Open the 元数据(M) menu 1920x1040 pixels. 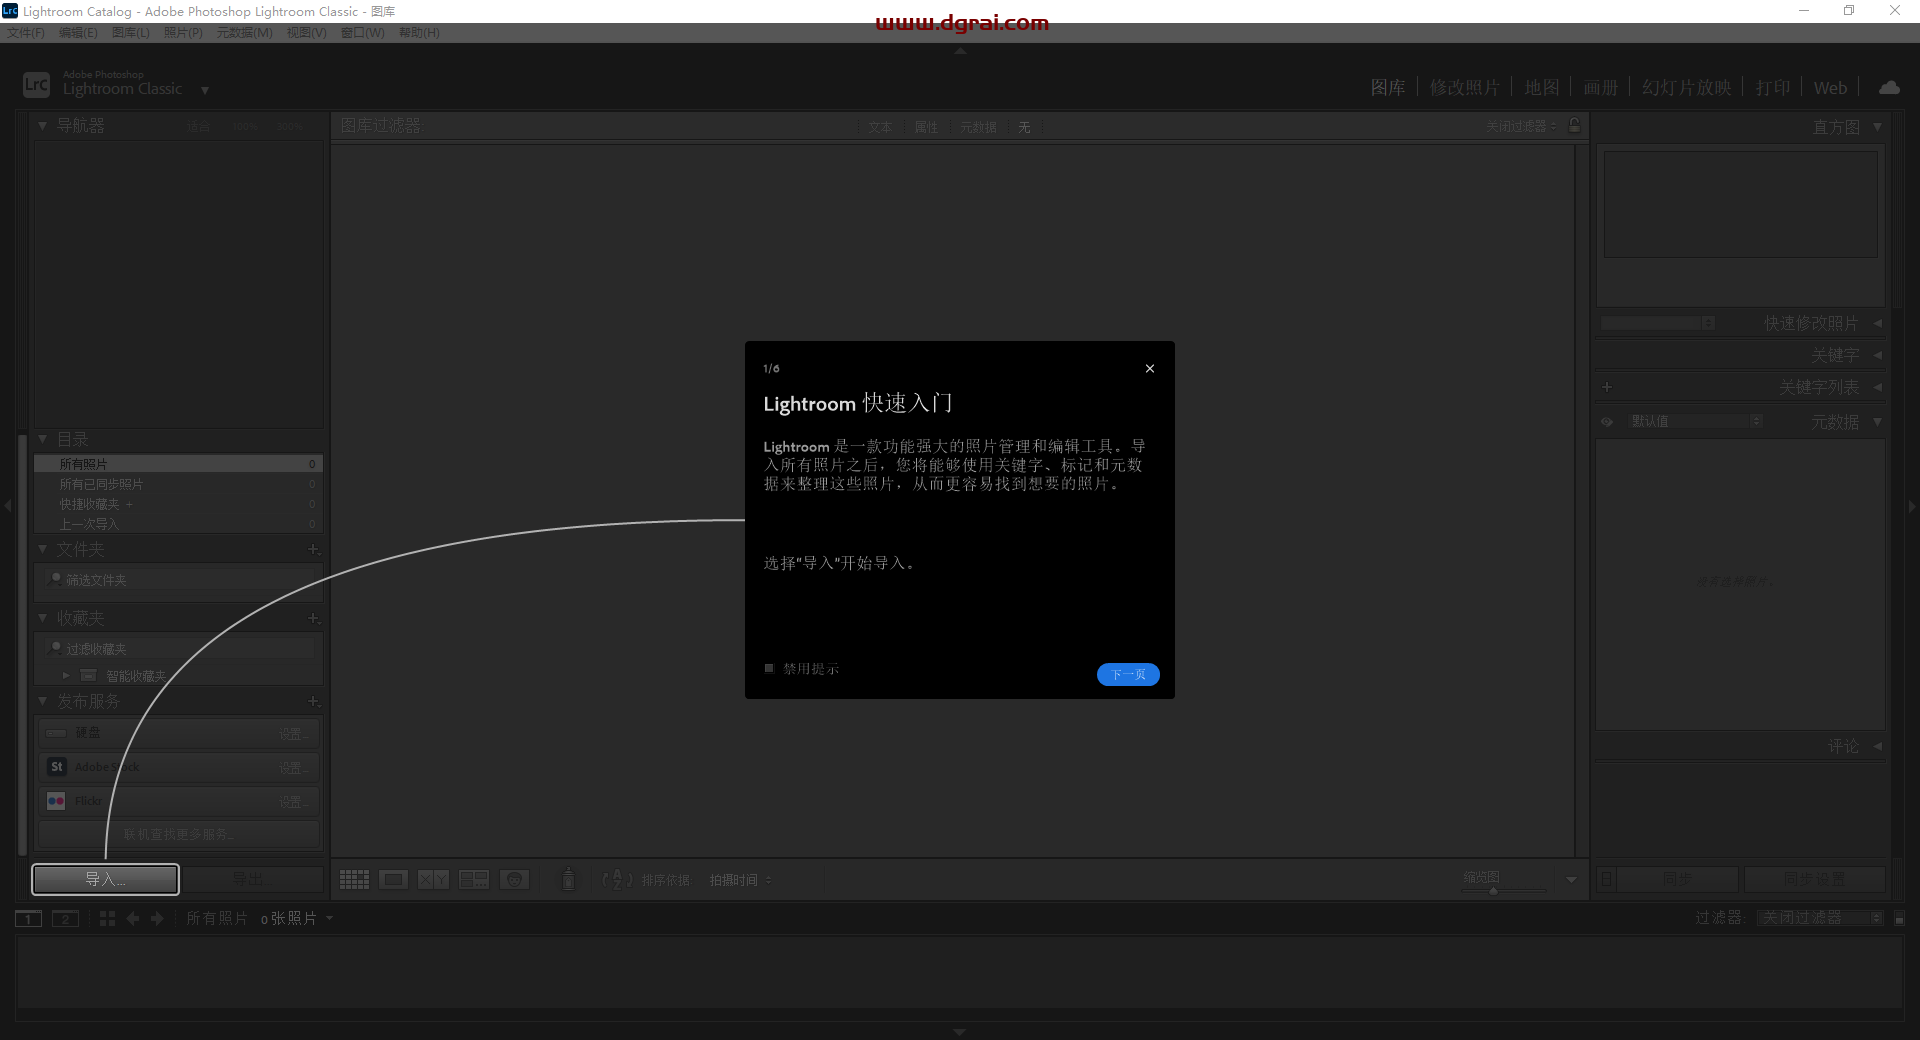click(244, 33)
